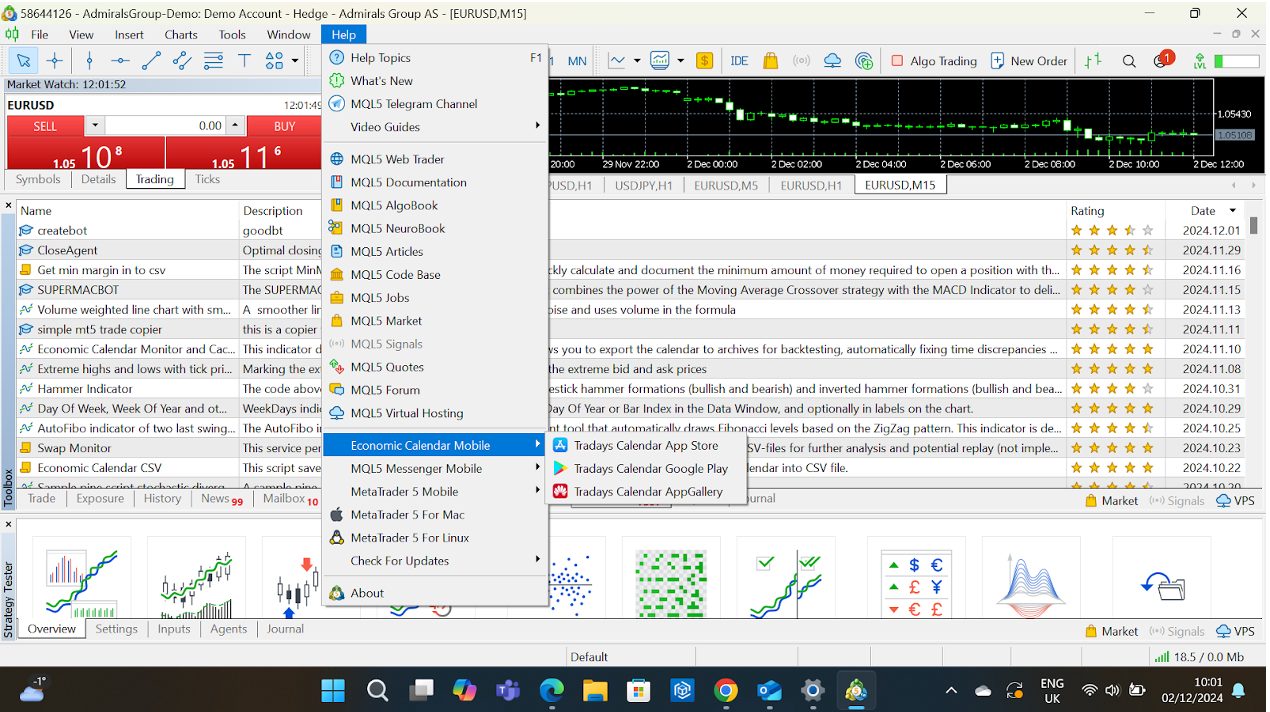Image resolution: width=1270 pixels, height=712 pixels.
Task: Draw a horizontal line tool
Action: [x=120, y=61]
